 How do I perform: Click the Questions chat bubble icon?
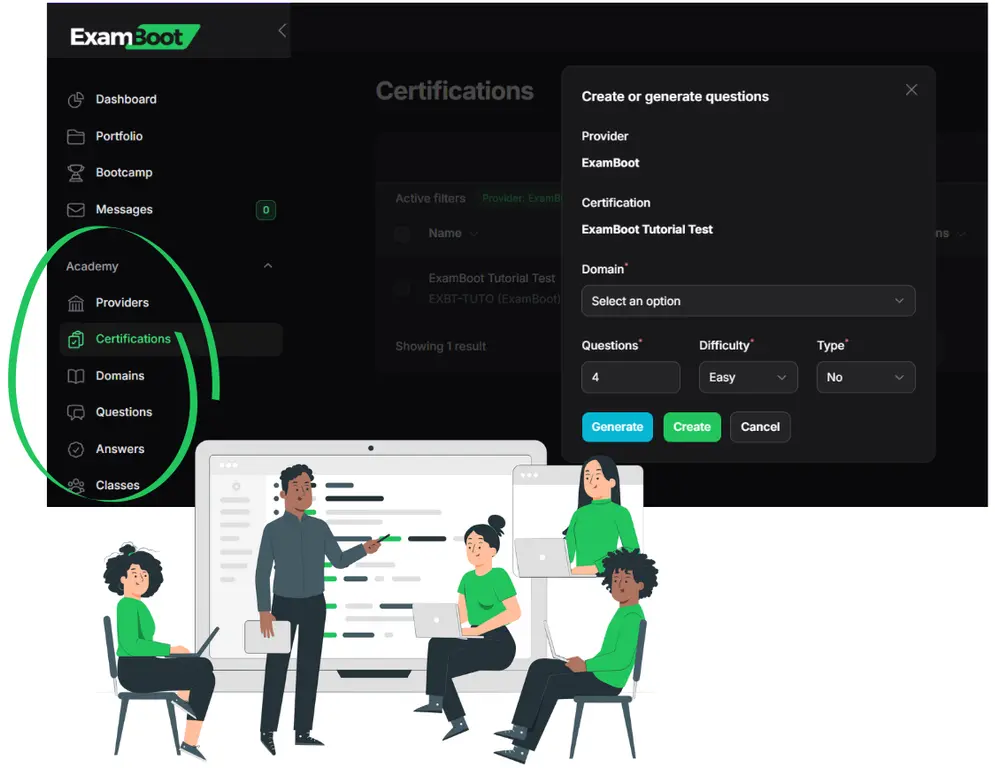point(75,412)
